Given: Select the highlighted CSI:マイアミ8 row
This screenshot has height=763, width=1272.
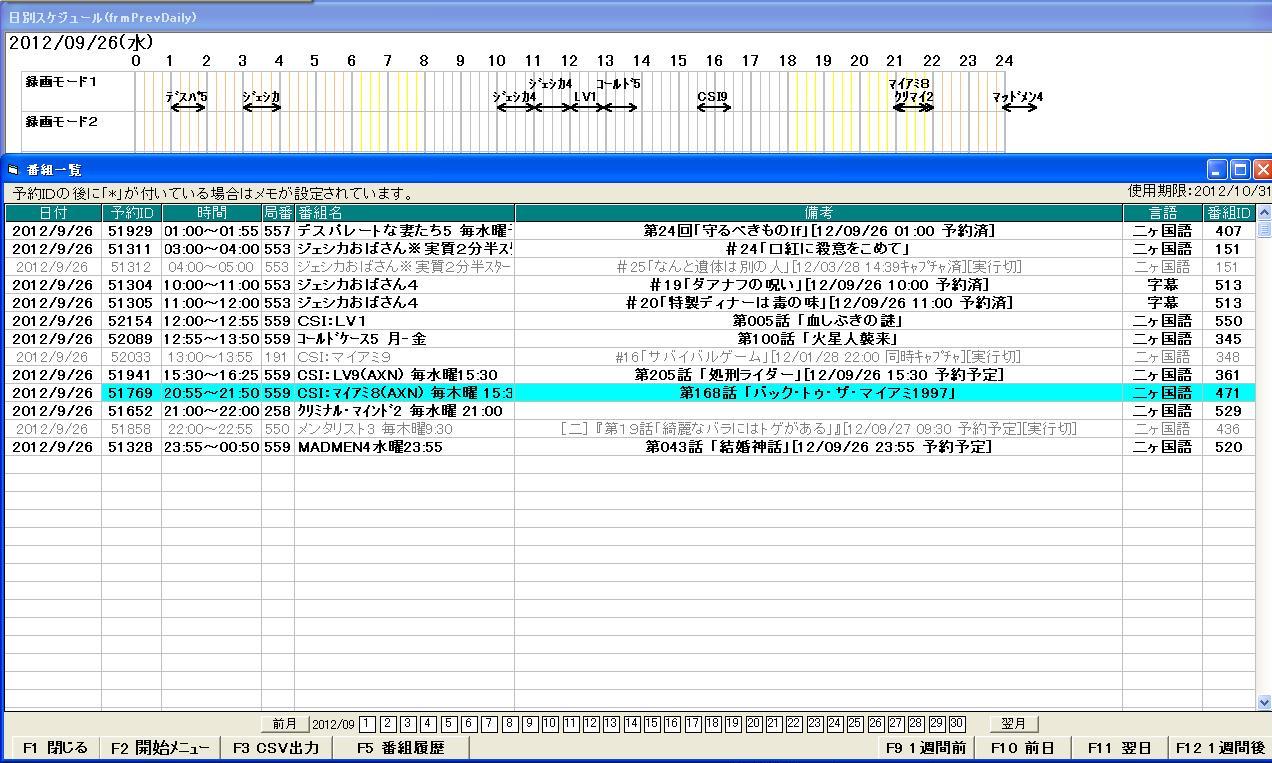Looking at the screenshot, I should coord(404,393).
